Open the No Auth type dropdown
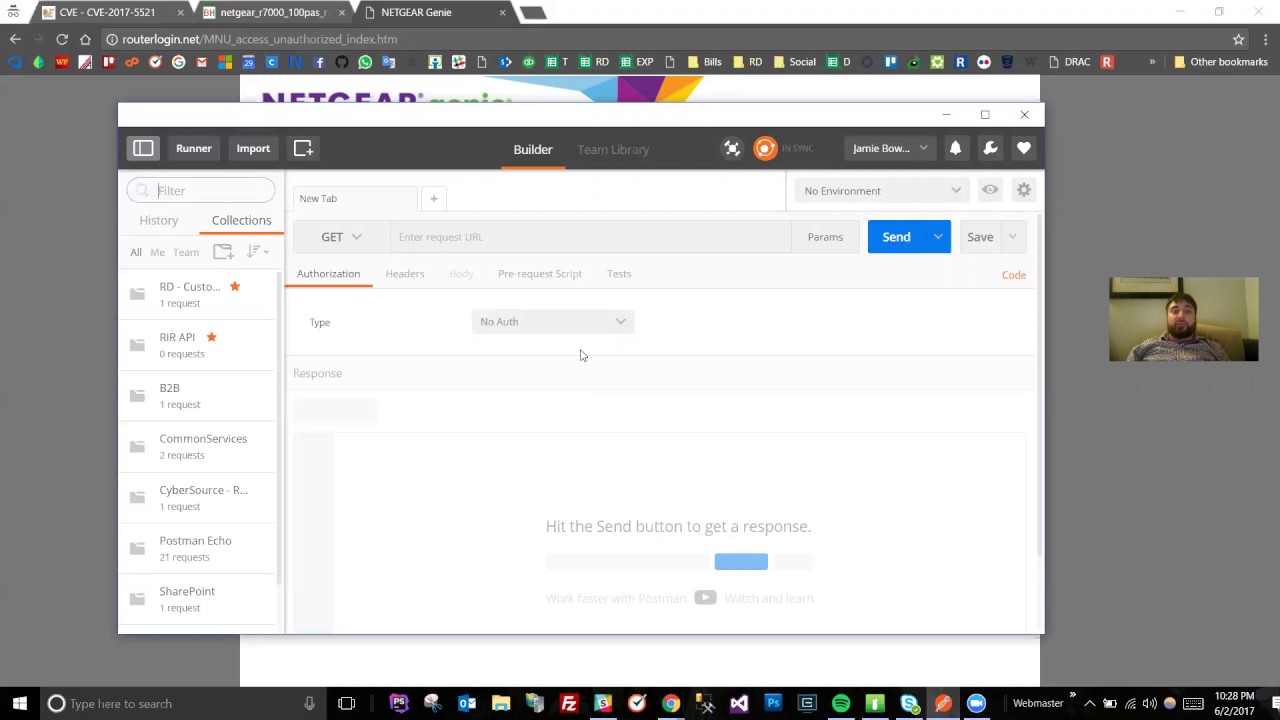The height and width of the screenshot is (720, 1280). pos(552,322)
